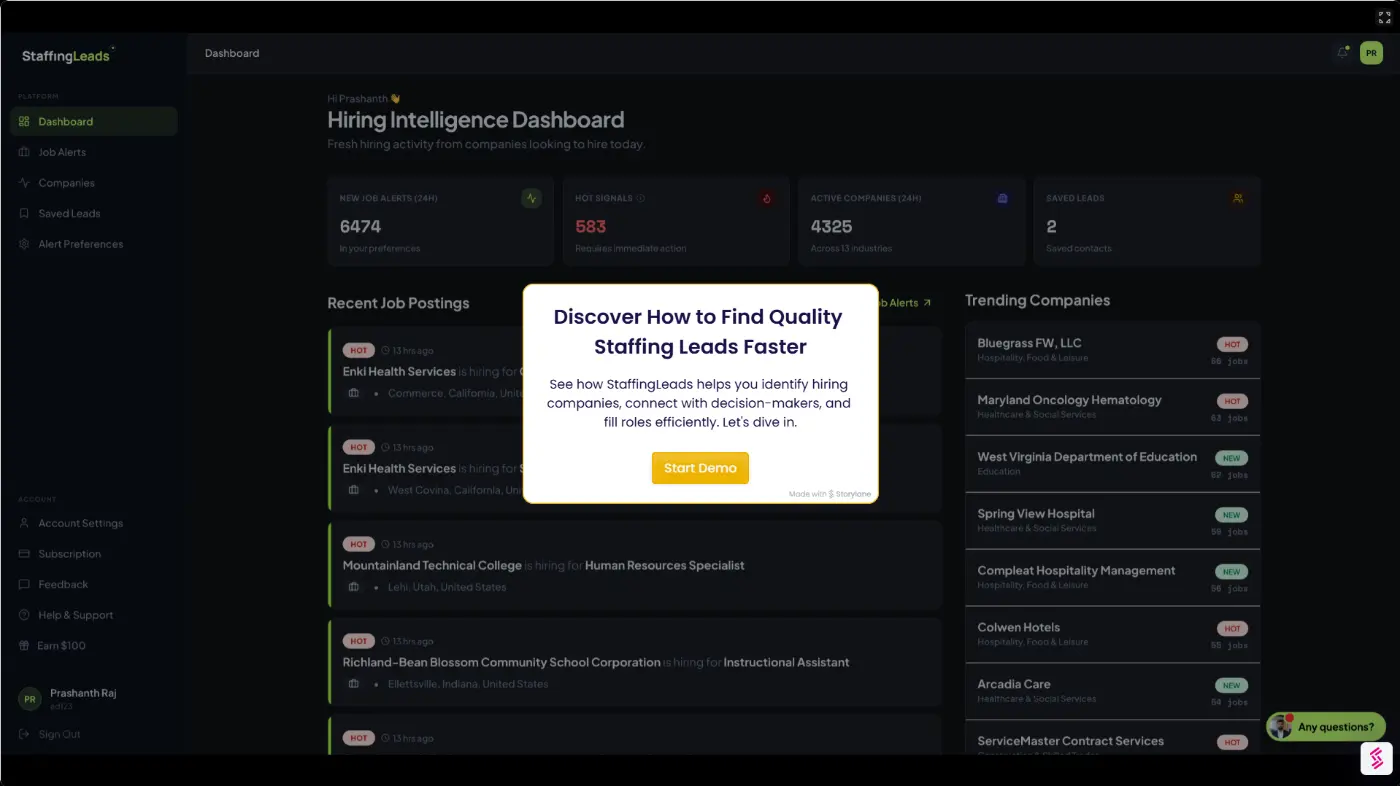
Task: Click the Start Demo button
Action: tap(700, 468)
